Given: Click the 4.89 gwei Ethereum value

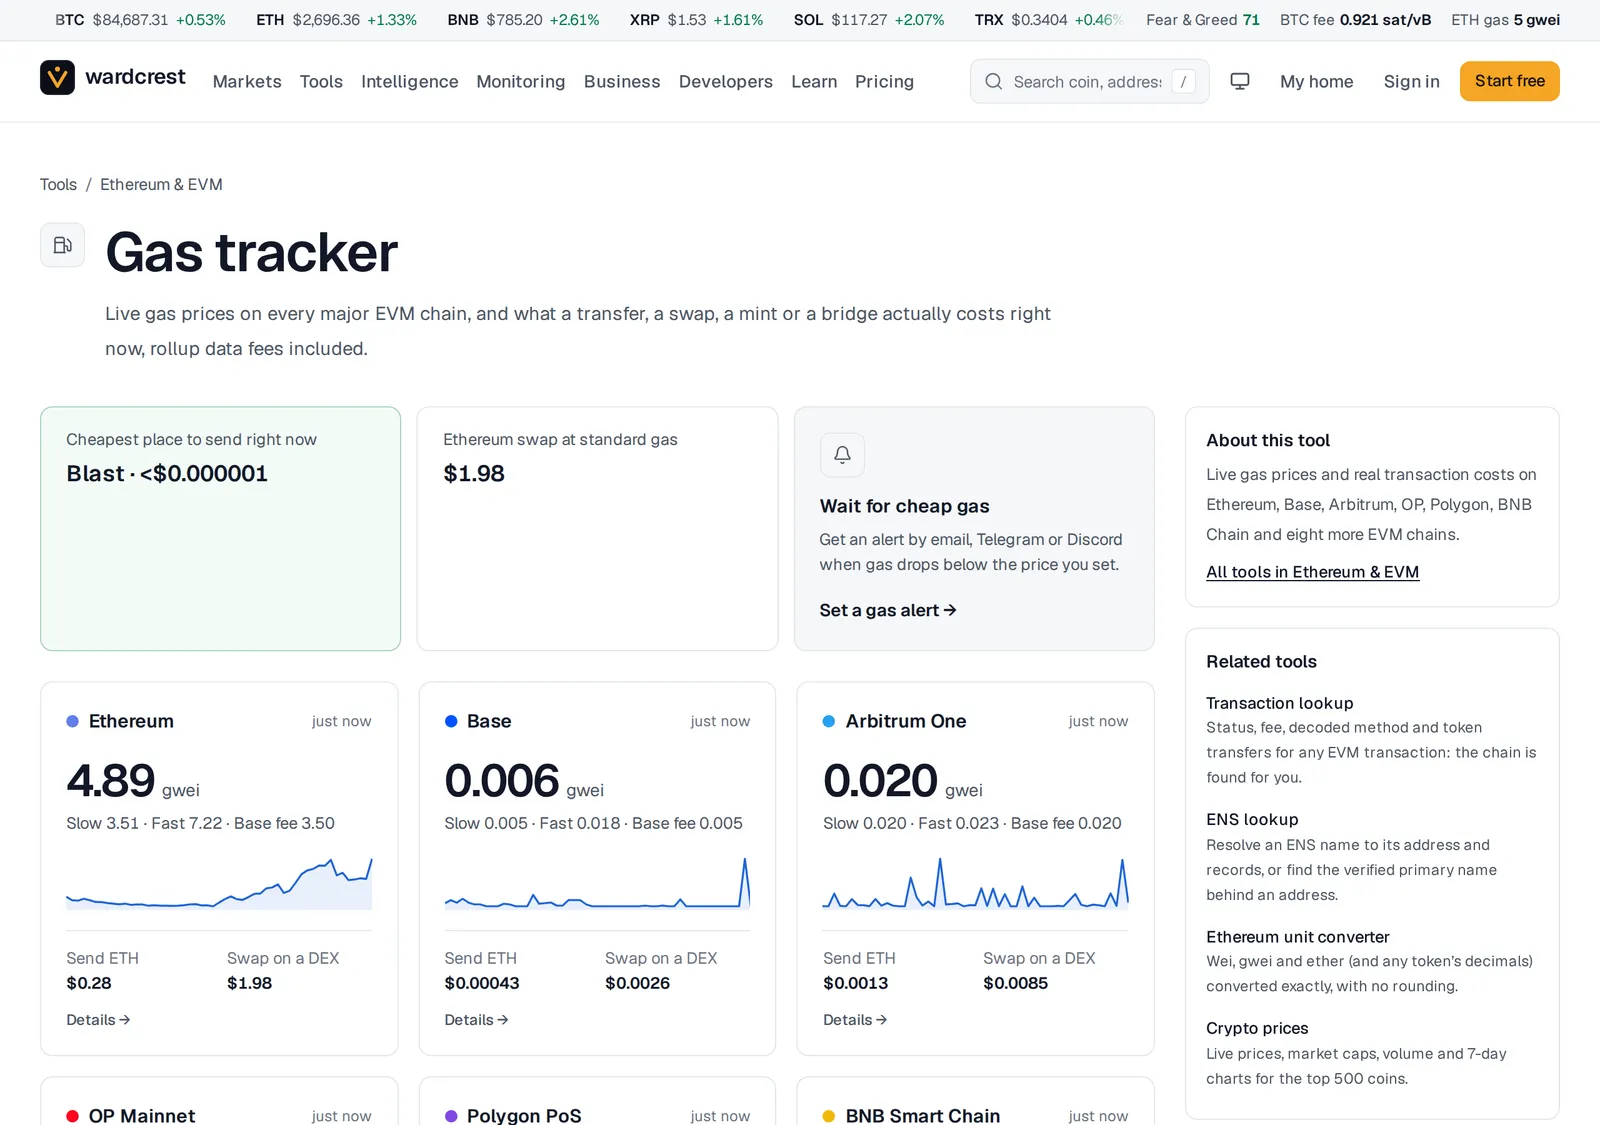Looking at the screenshot, I should click(x=133, y=781).
